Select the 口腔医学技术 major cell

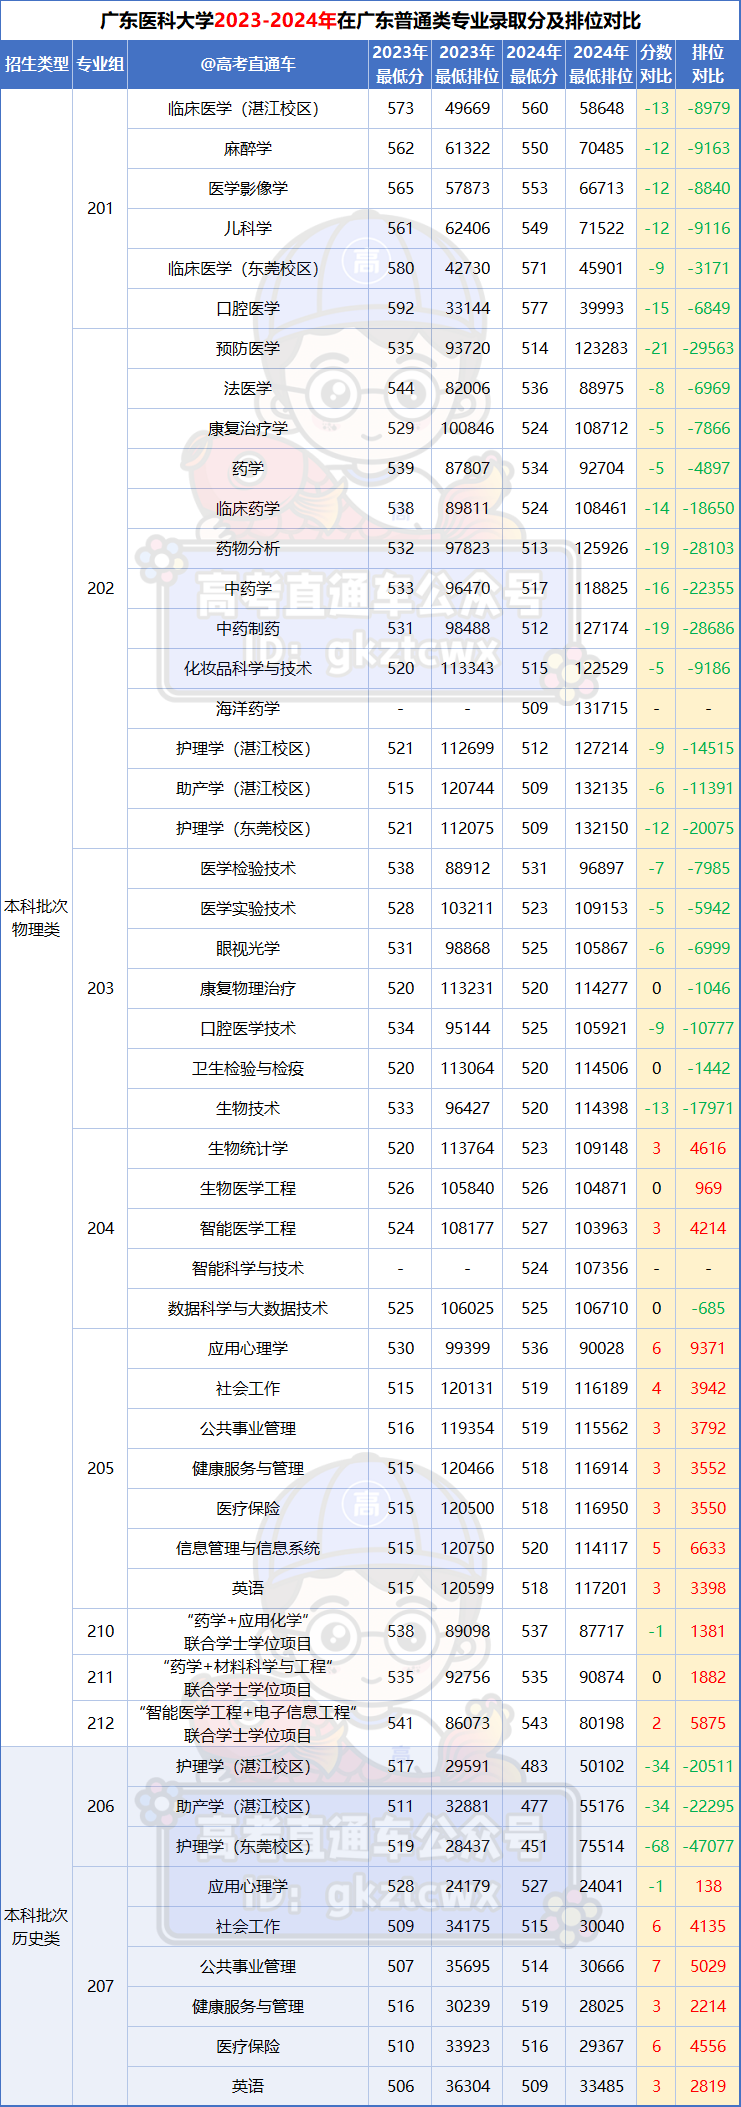tap(248, 1029)
